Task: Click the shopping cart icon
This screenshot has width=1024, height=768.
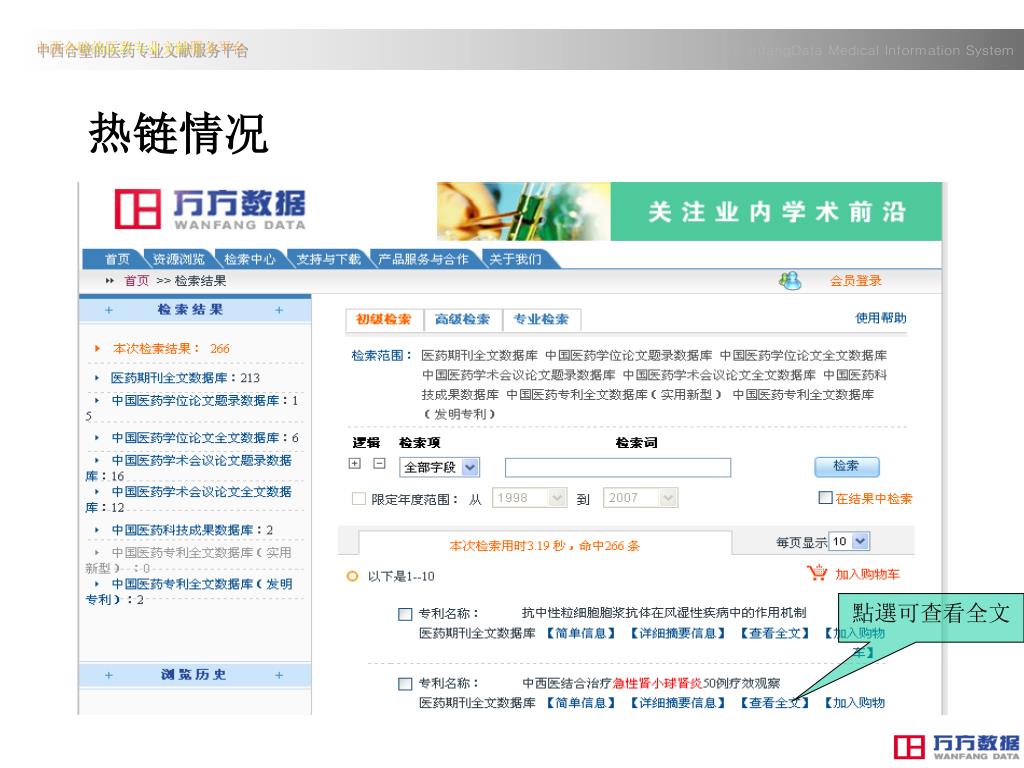Action: coord(817,573)
